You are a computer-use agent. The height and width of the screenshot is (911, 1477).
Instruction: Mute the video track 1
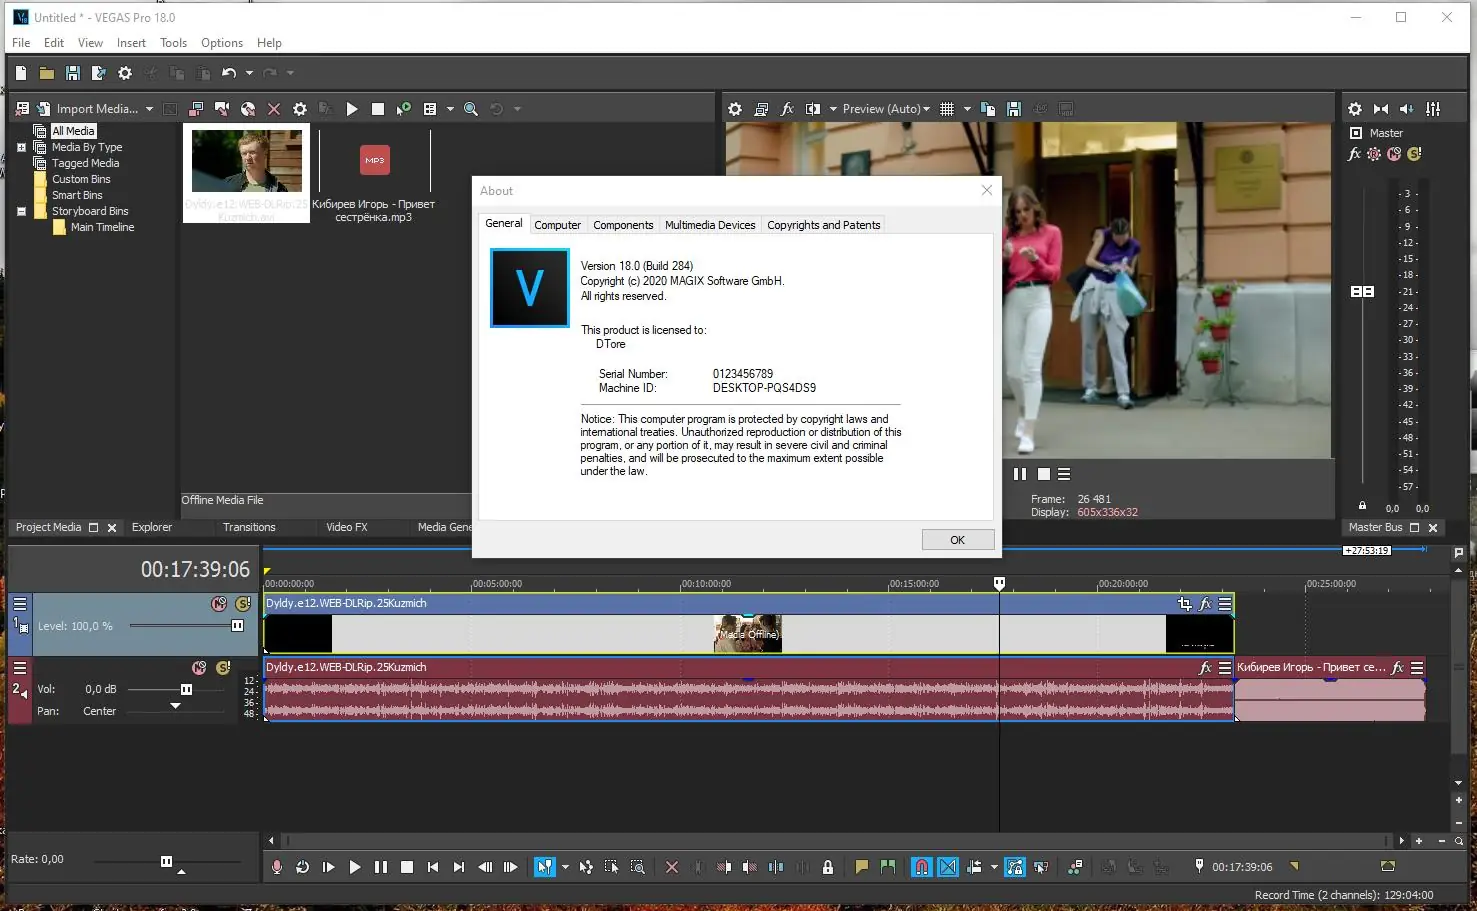[219, 604]
